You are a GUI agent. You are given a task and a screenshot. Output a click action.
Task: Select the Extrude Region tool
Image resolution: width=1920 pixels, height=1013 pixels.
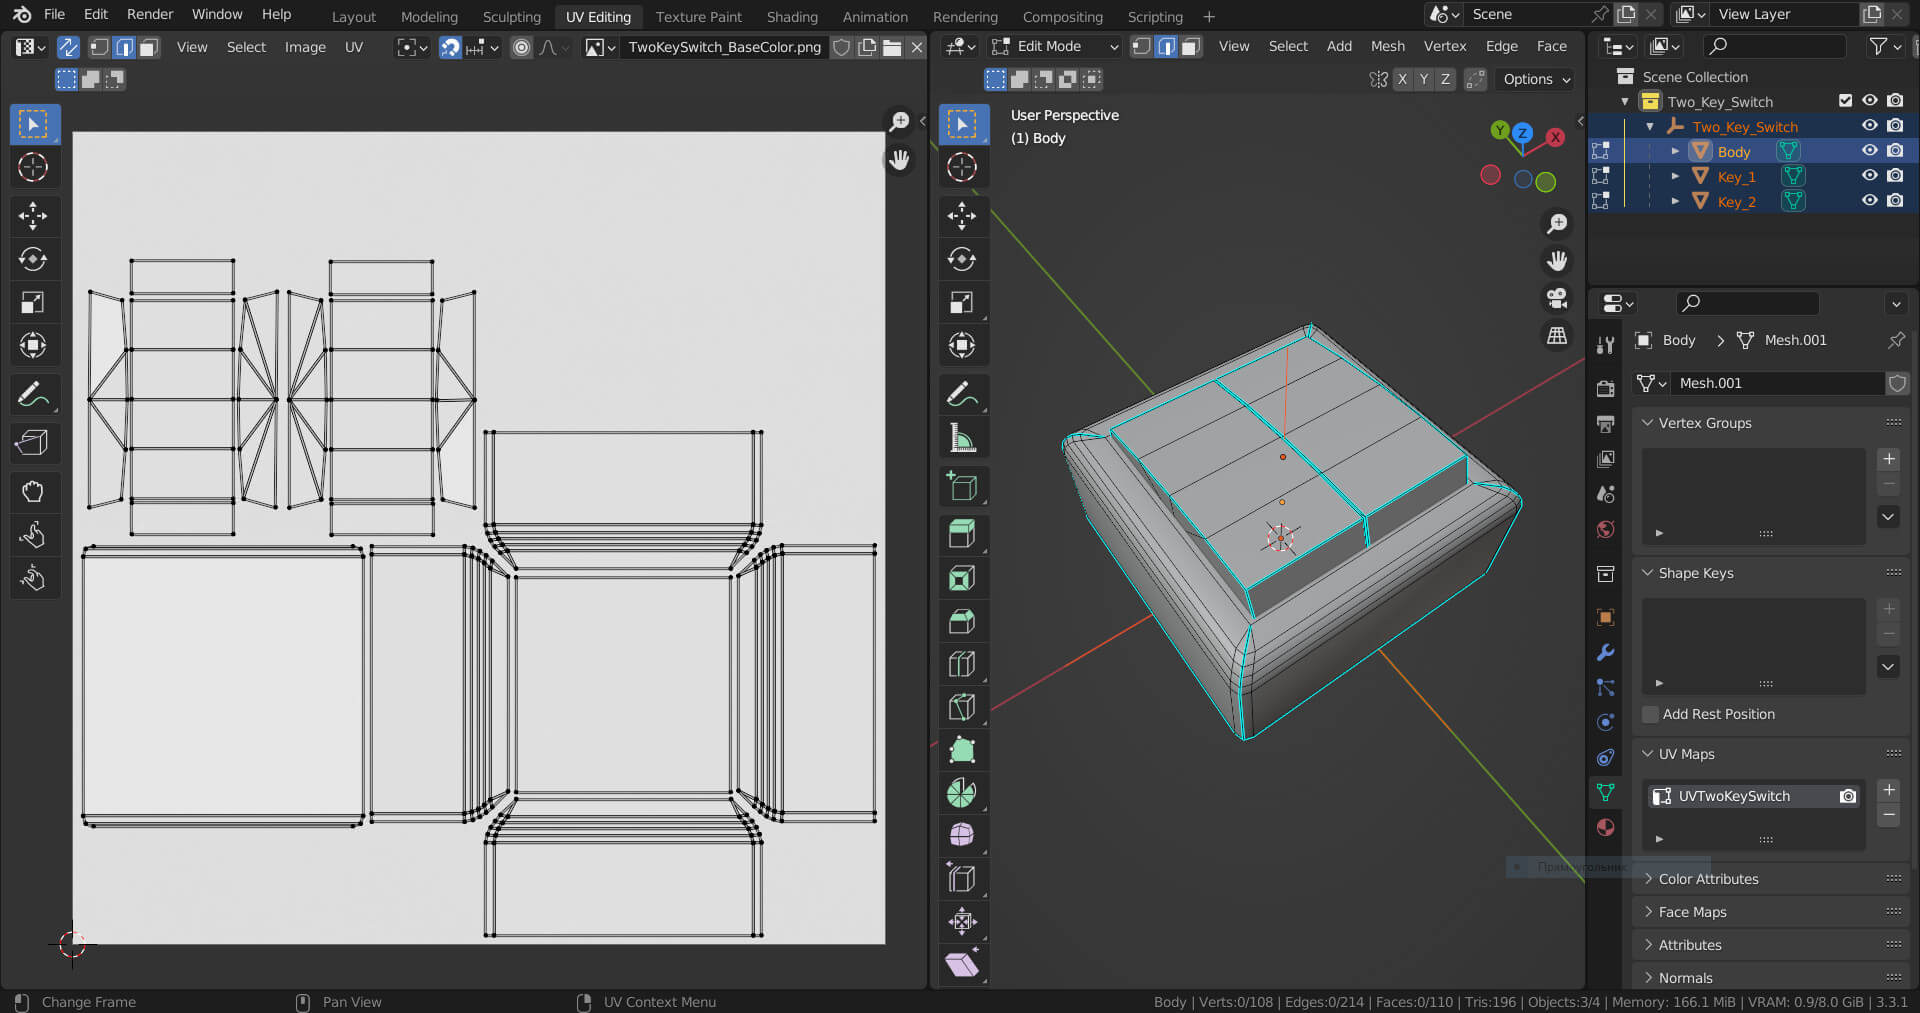(961, 534)
